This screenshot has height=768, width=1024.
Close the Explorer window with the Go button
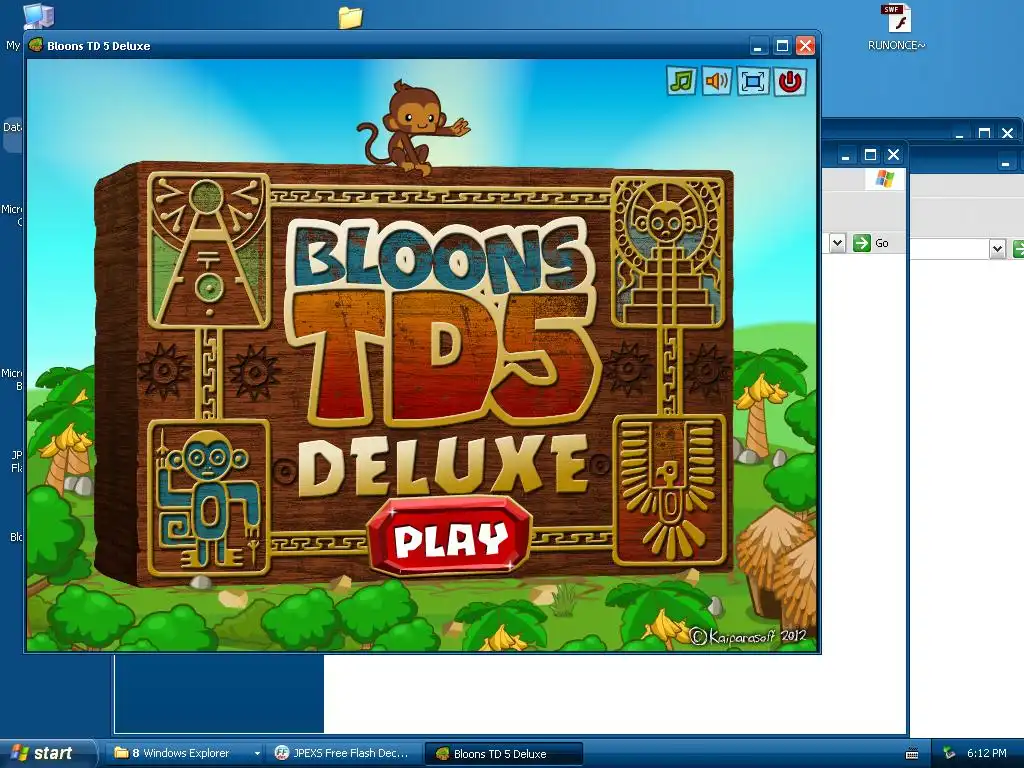click(x=893, y=155)
